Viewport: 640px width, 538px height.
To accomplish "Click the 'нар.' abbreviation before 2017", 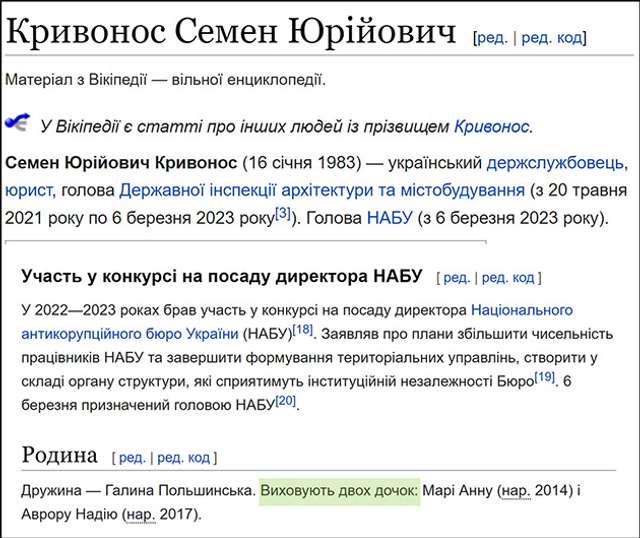I will (140, 515).
